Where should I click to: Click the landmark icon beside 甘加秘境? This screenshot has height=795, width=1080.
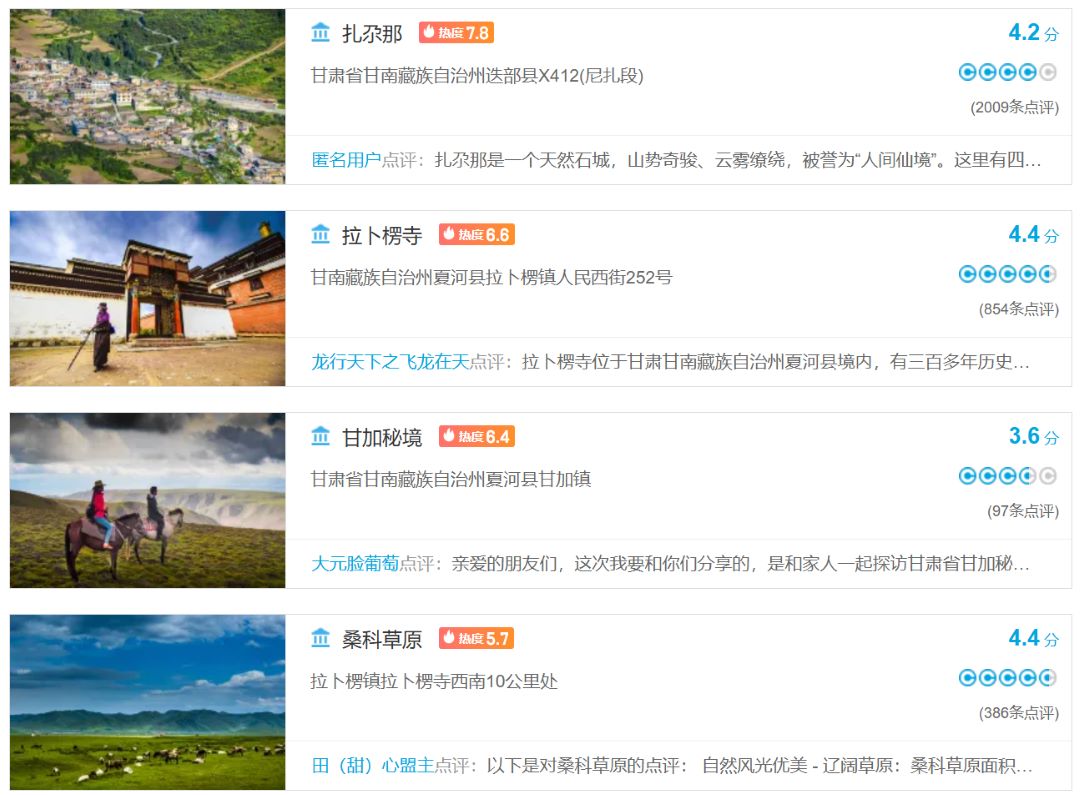coord(320,436)
